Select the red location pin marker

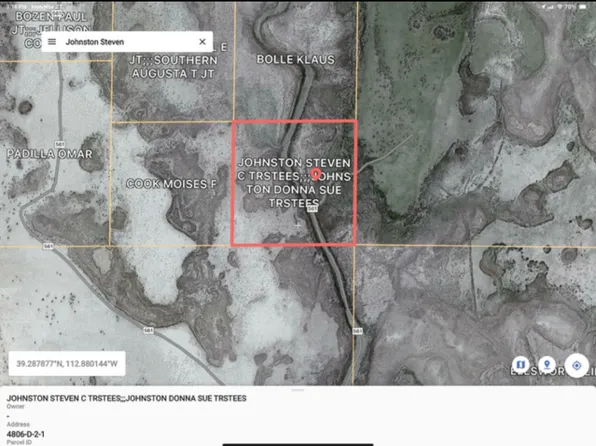point(315,175)
